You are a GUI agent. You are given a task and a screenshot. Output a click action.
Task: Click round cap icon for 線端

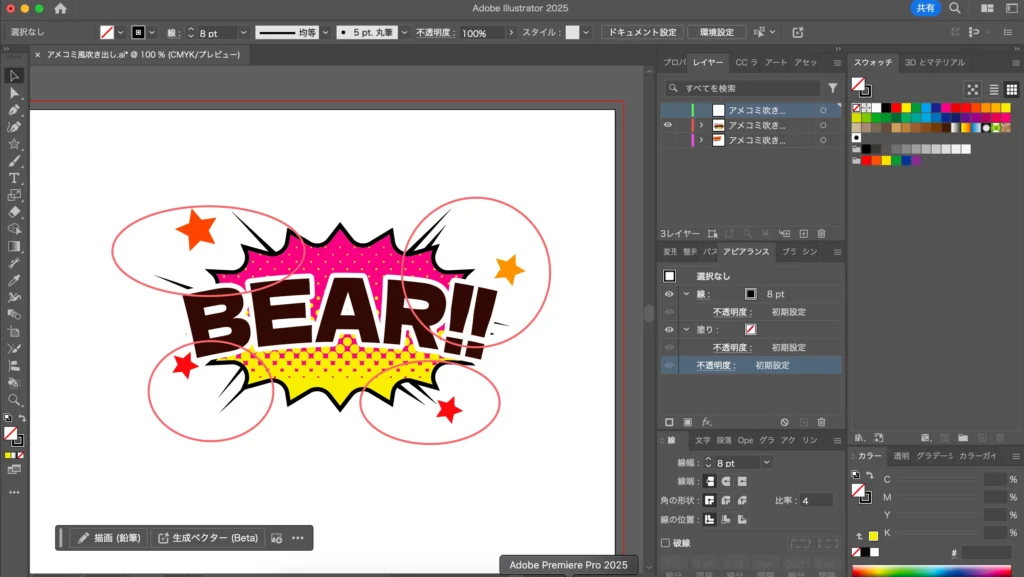click(x=727, y=481)
